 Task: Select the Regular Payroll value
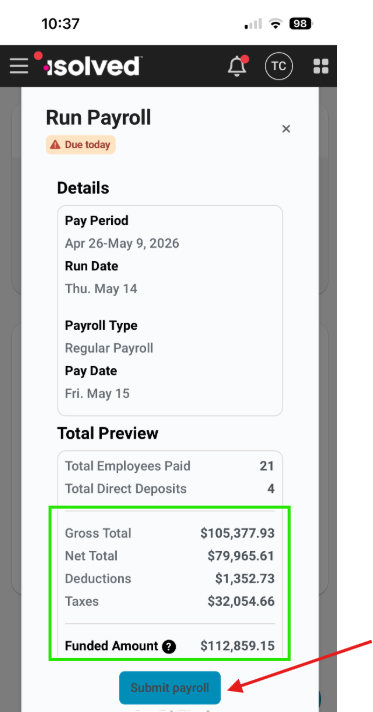pyautogui.click(x=109, y=348)
